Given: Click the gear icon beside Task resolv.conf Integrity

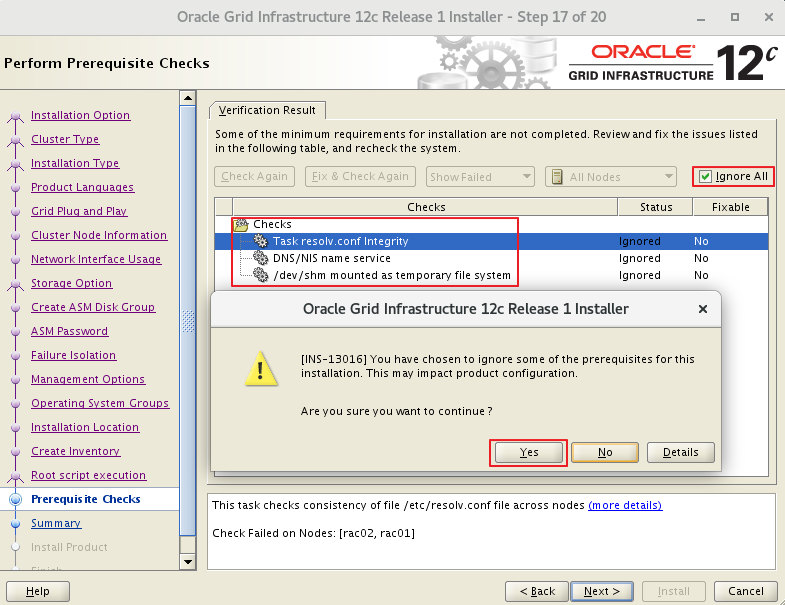Looking at the screenshot, I should [261, 241].
